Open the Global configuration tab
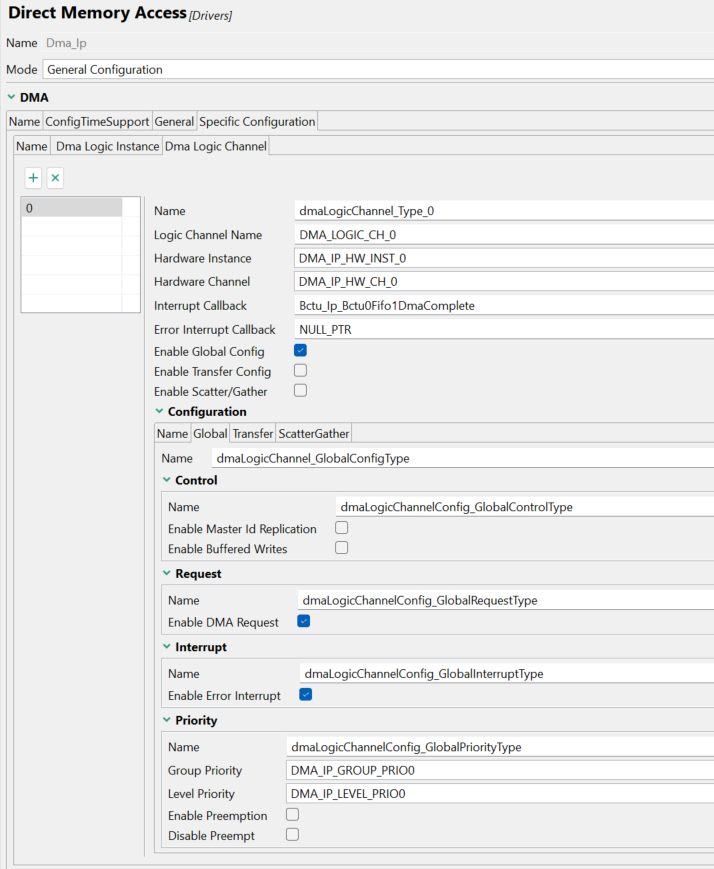 [210, 433]
